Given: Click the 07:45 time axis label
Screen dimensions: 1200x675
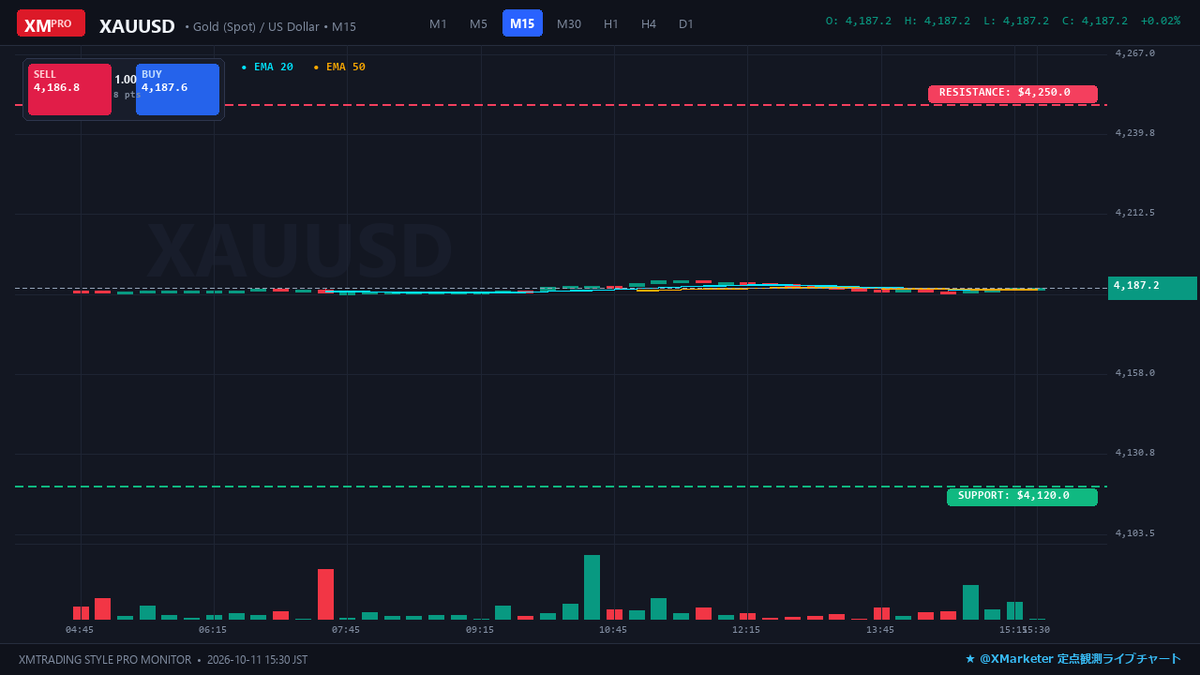Looking at the screenshot, I should click(x=346, y=630).
